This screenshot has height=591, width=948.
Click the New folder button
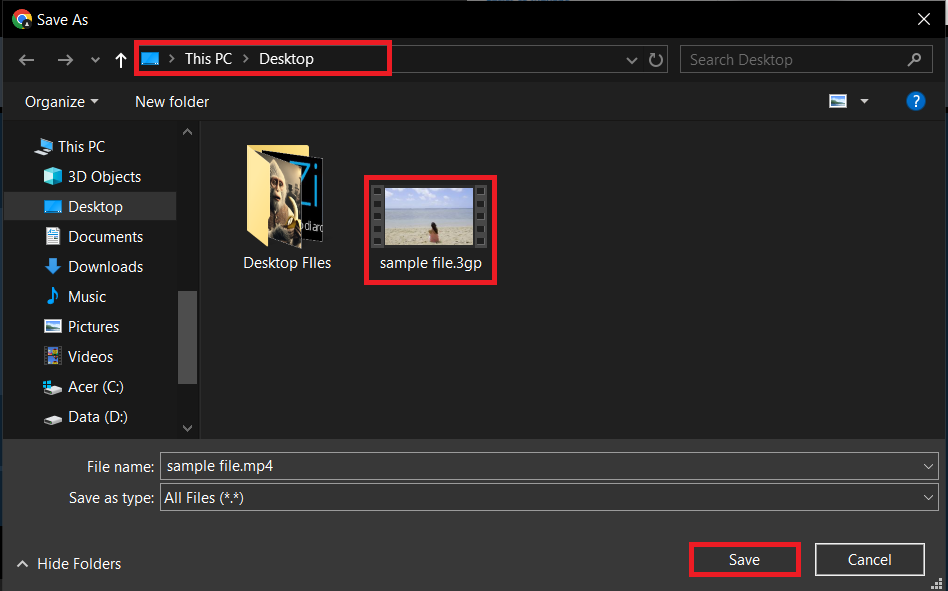click(x=171, y=101)
